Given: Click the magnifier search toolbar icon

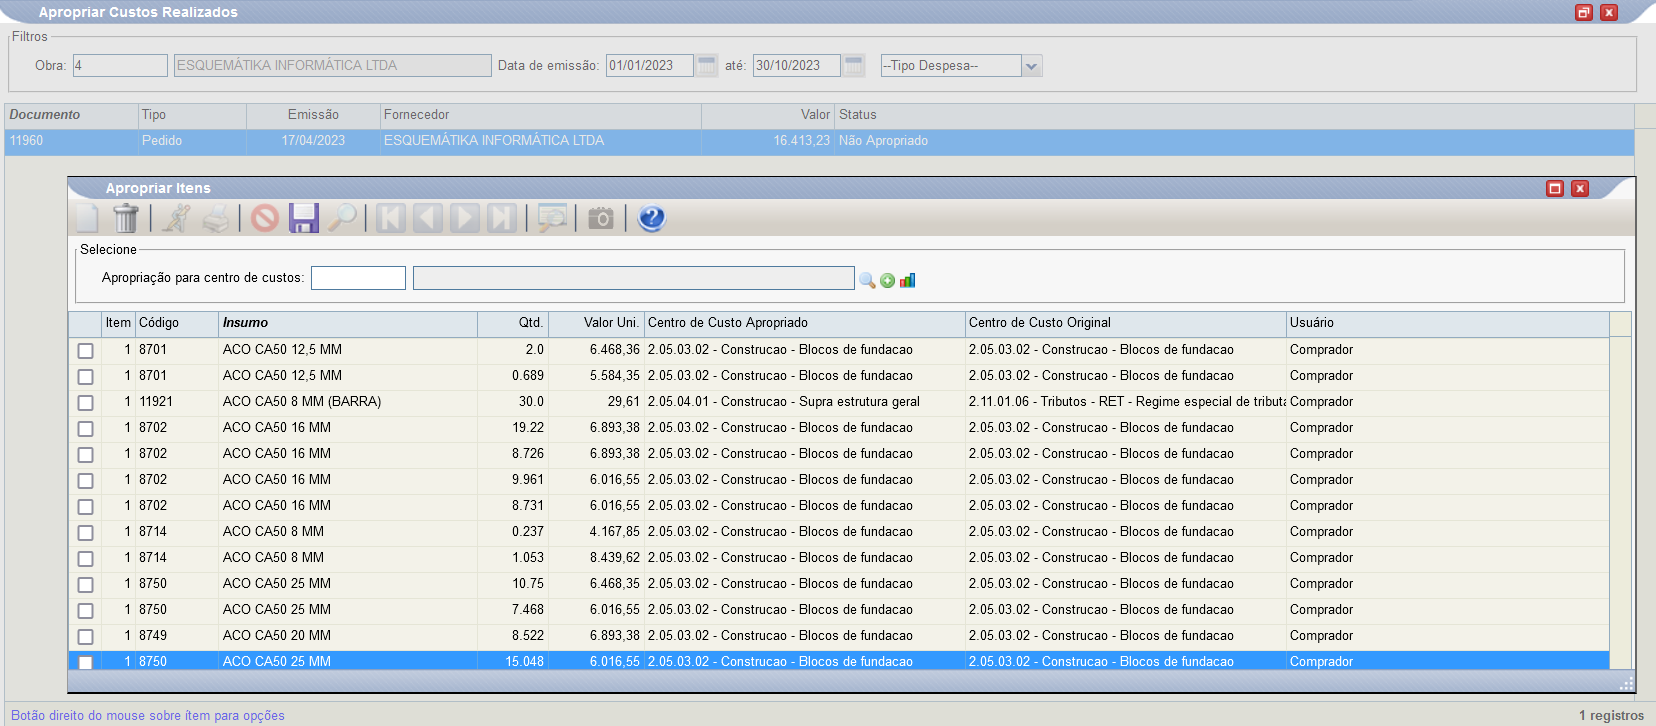Looking at the screenshot, I should [341, 218].
